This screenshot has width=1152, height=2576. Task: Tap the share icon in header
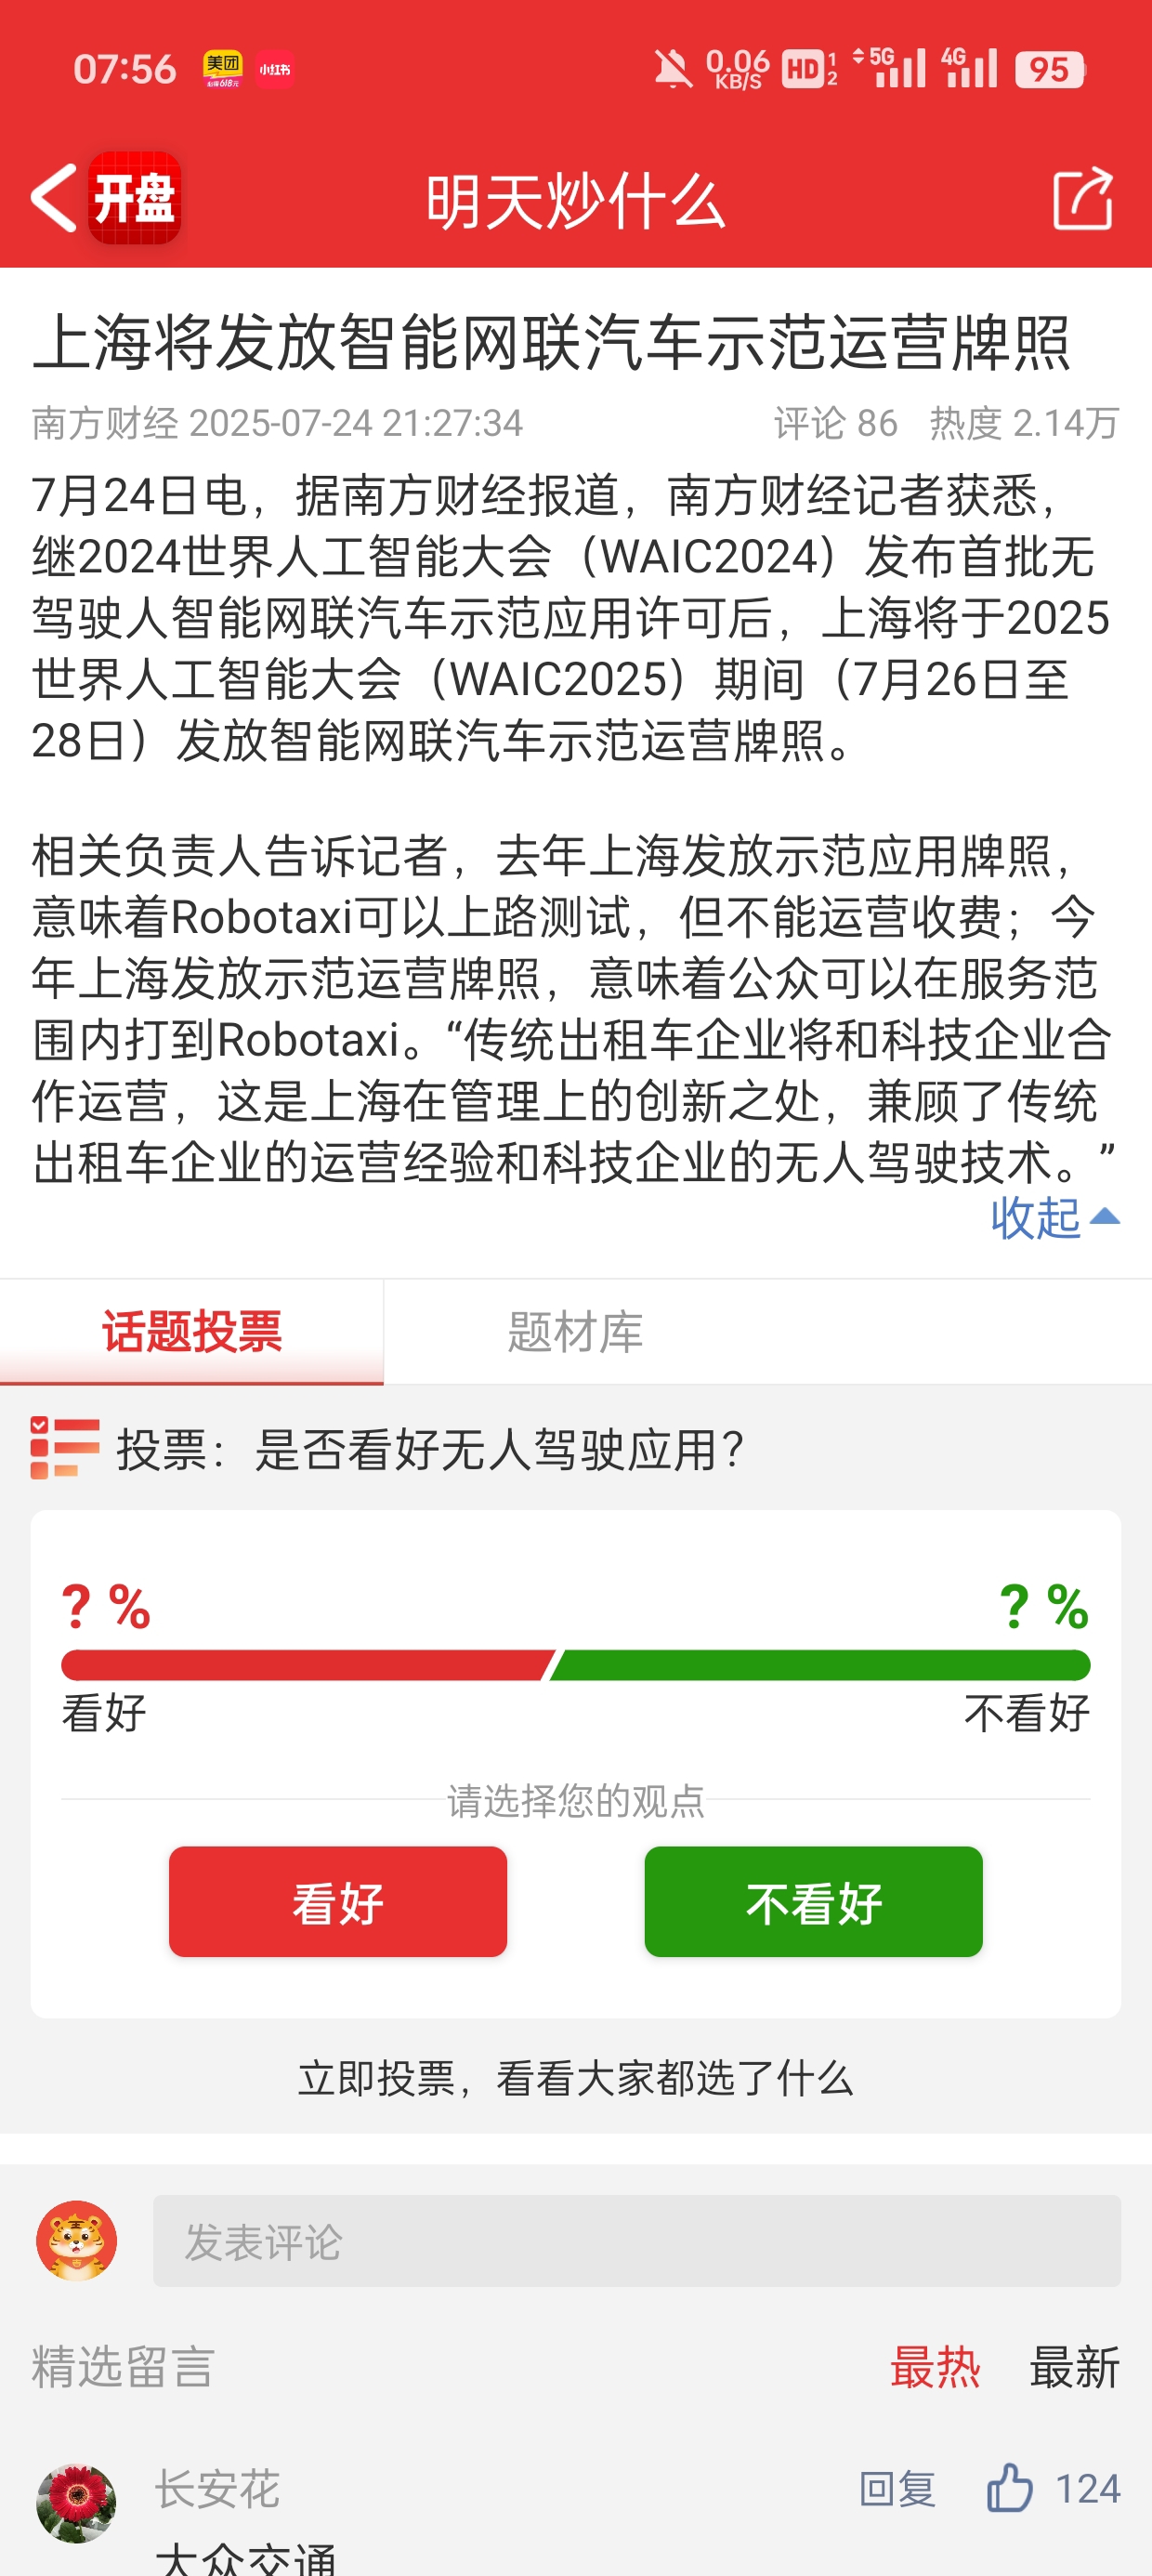click(1083, 198)
